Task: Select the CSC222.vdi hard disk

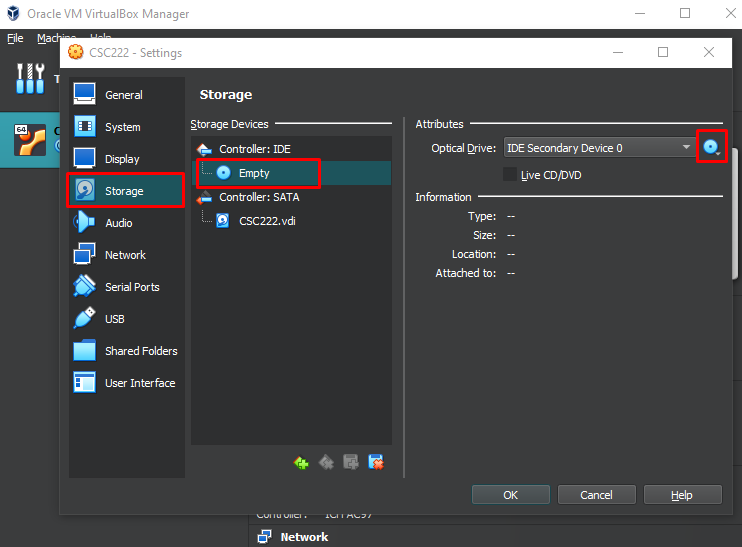Action: pyautogui.click(x=267, y=221)
